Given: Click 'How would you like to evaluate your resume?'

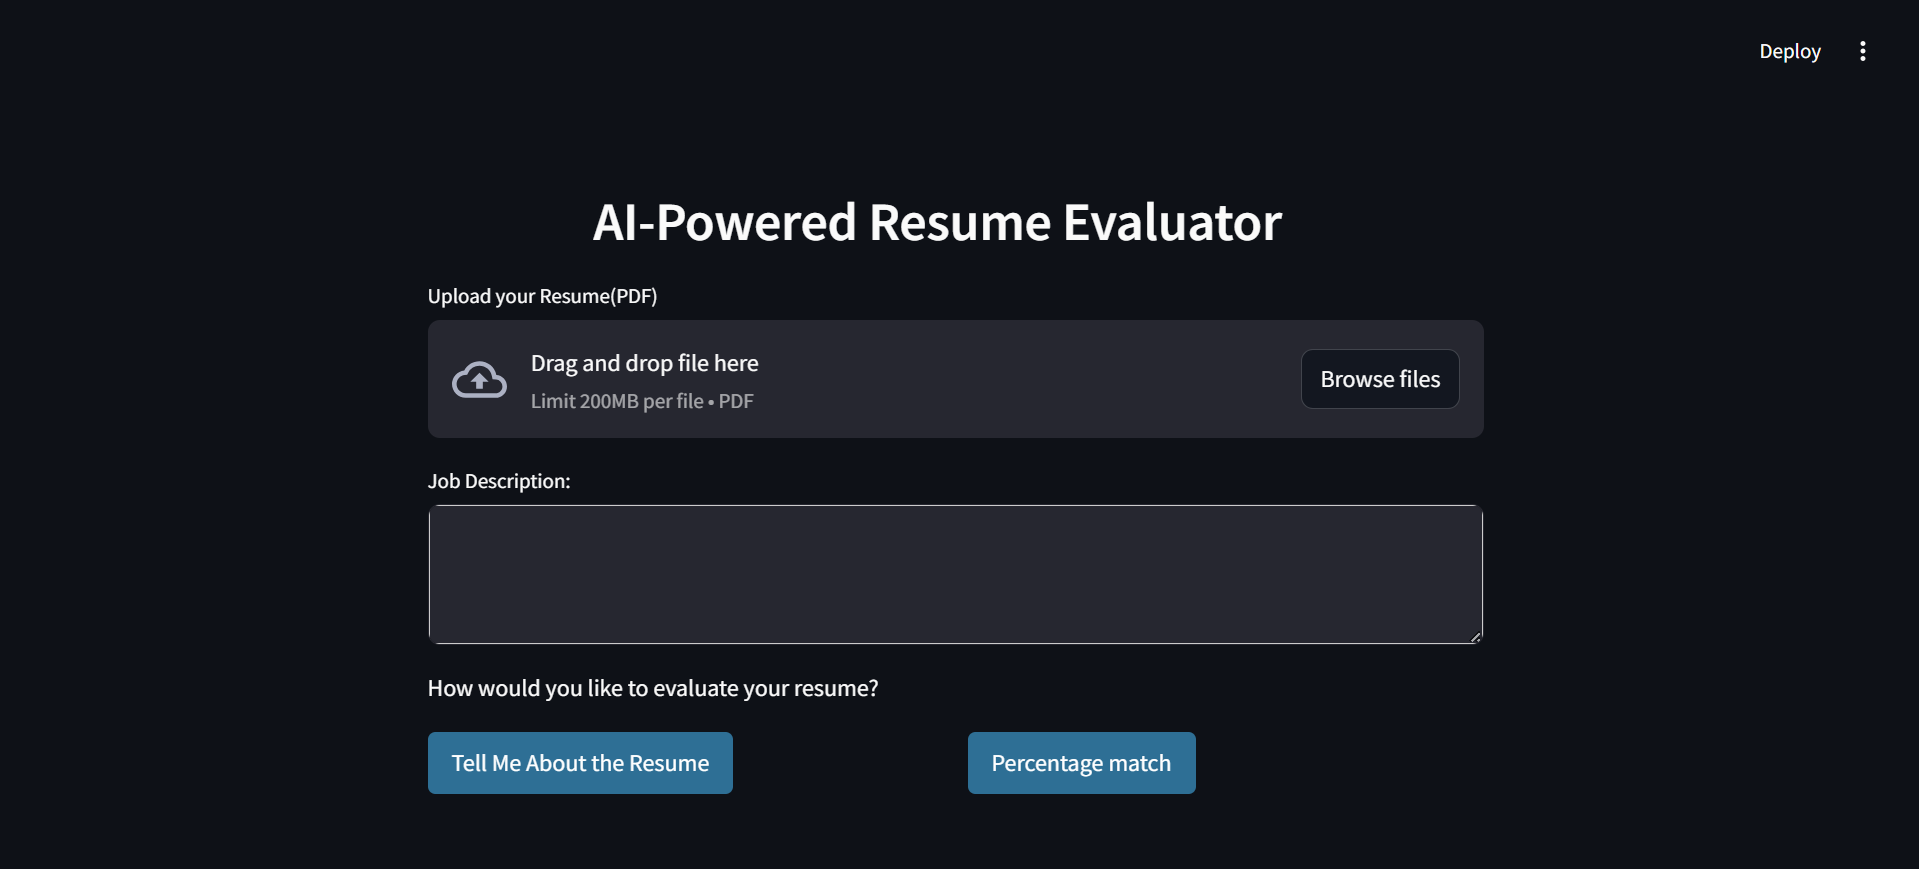Looking at the screenshot, I should click(x=653, y=688).
